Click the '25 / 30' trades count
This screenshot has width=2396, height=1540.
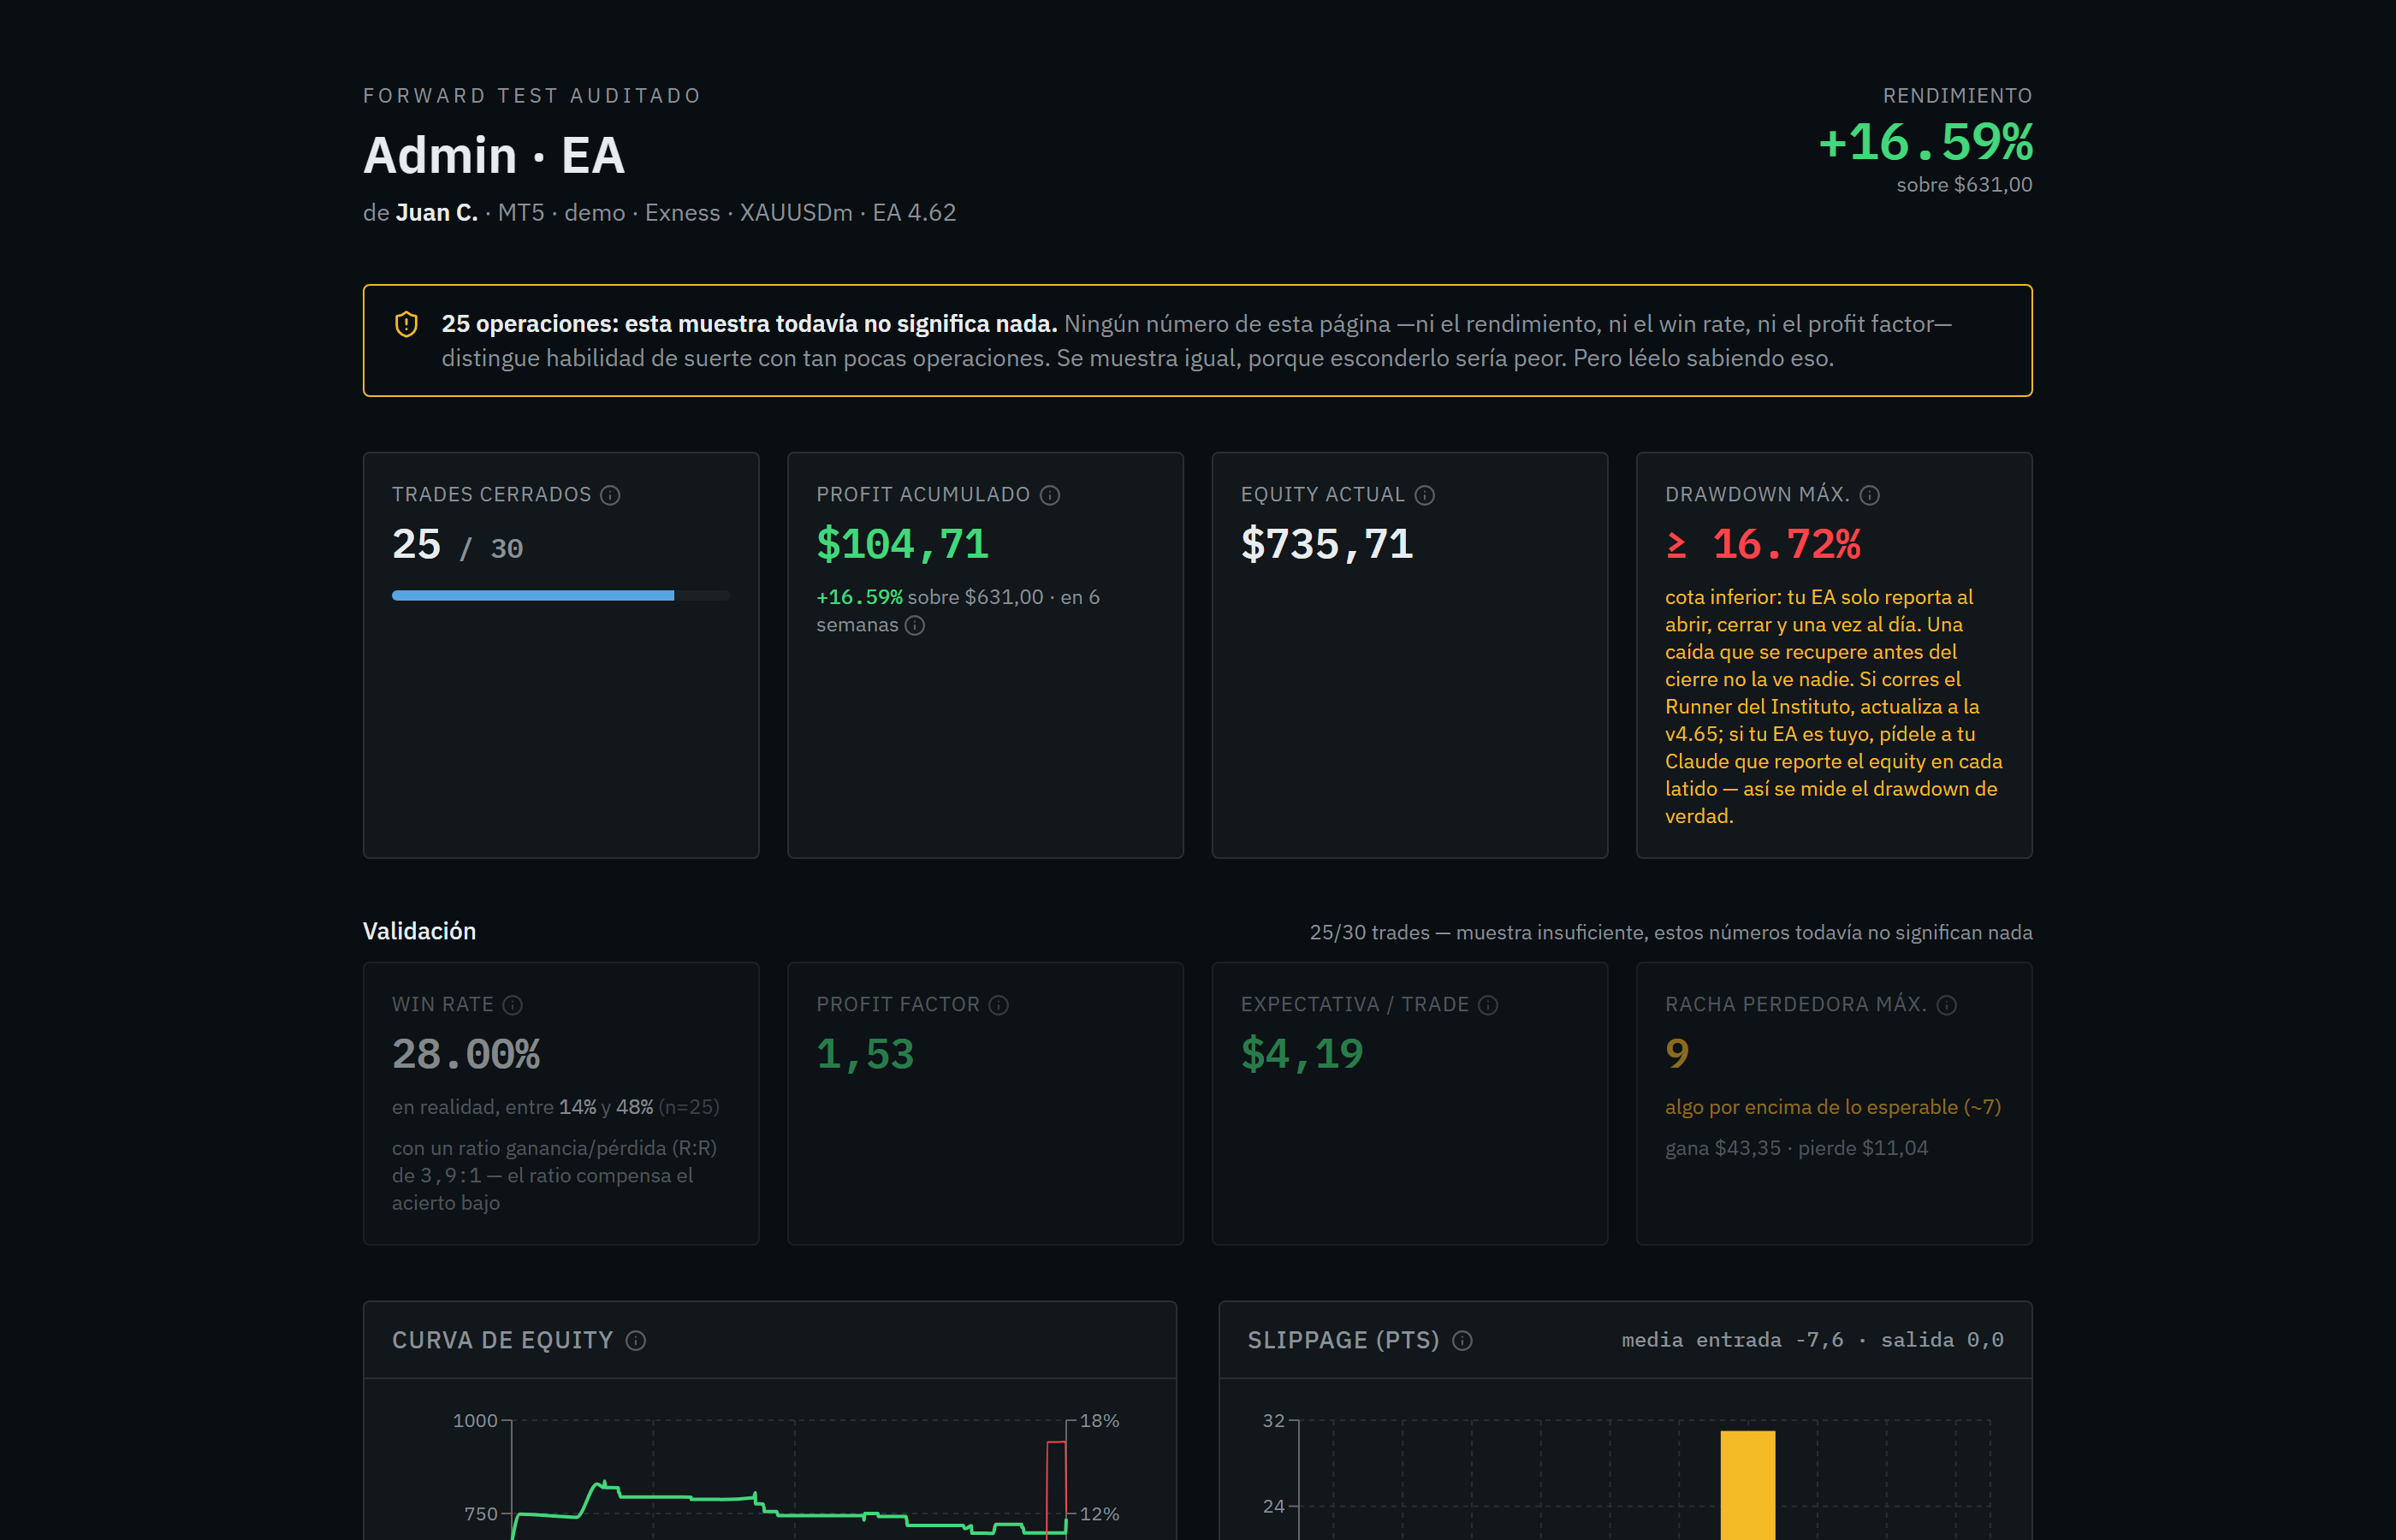coord(458,545)
